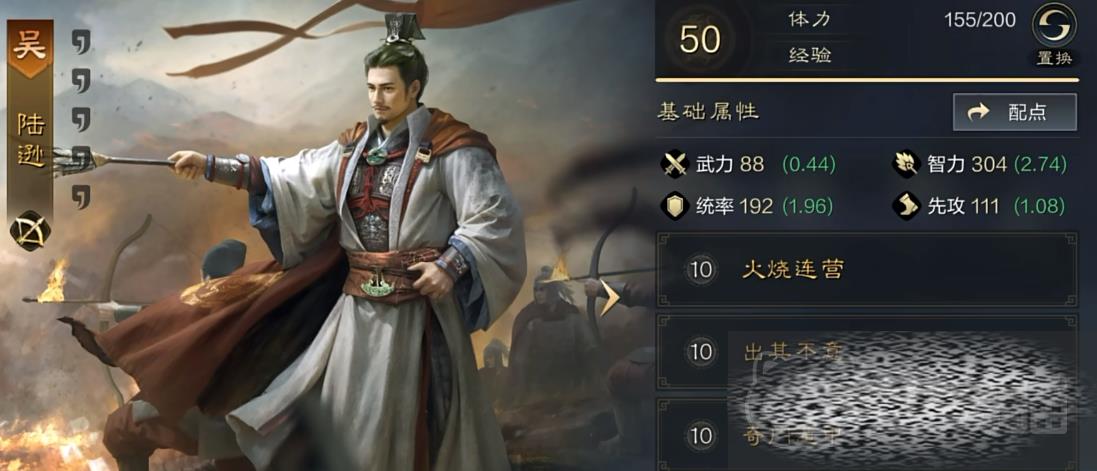This screenshot has height=471, width=1097.
Task: Click level 10 badge beside 火烧连营
Action: (x=700, y=270)
